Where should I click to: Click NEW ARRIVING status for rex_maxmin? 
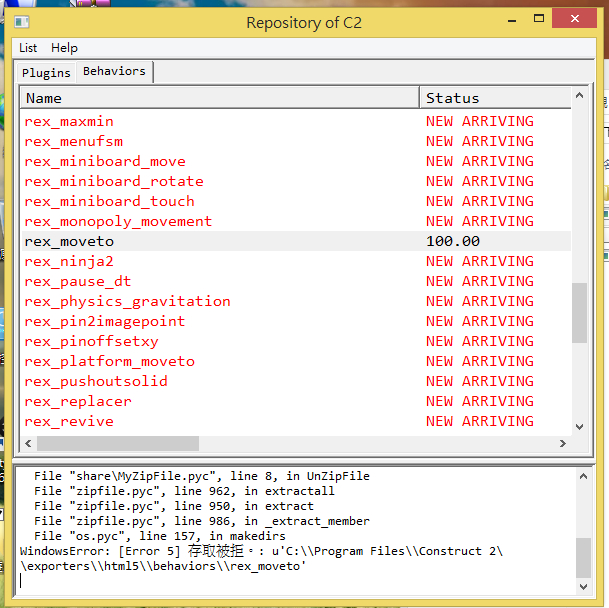[x=480, y=121]
